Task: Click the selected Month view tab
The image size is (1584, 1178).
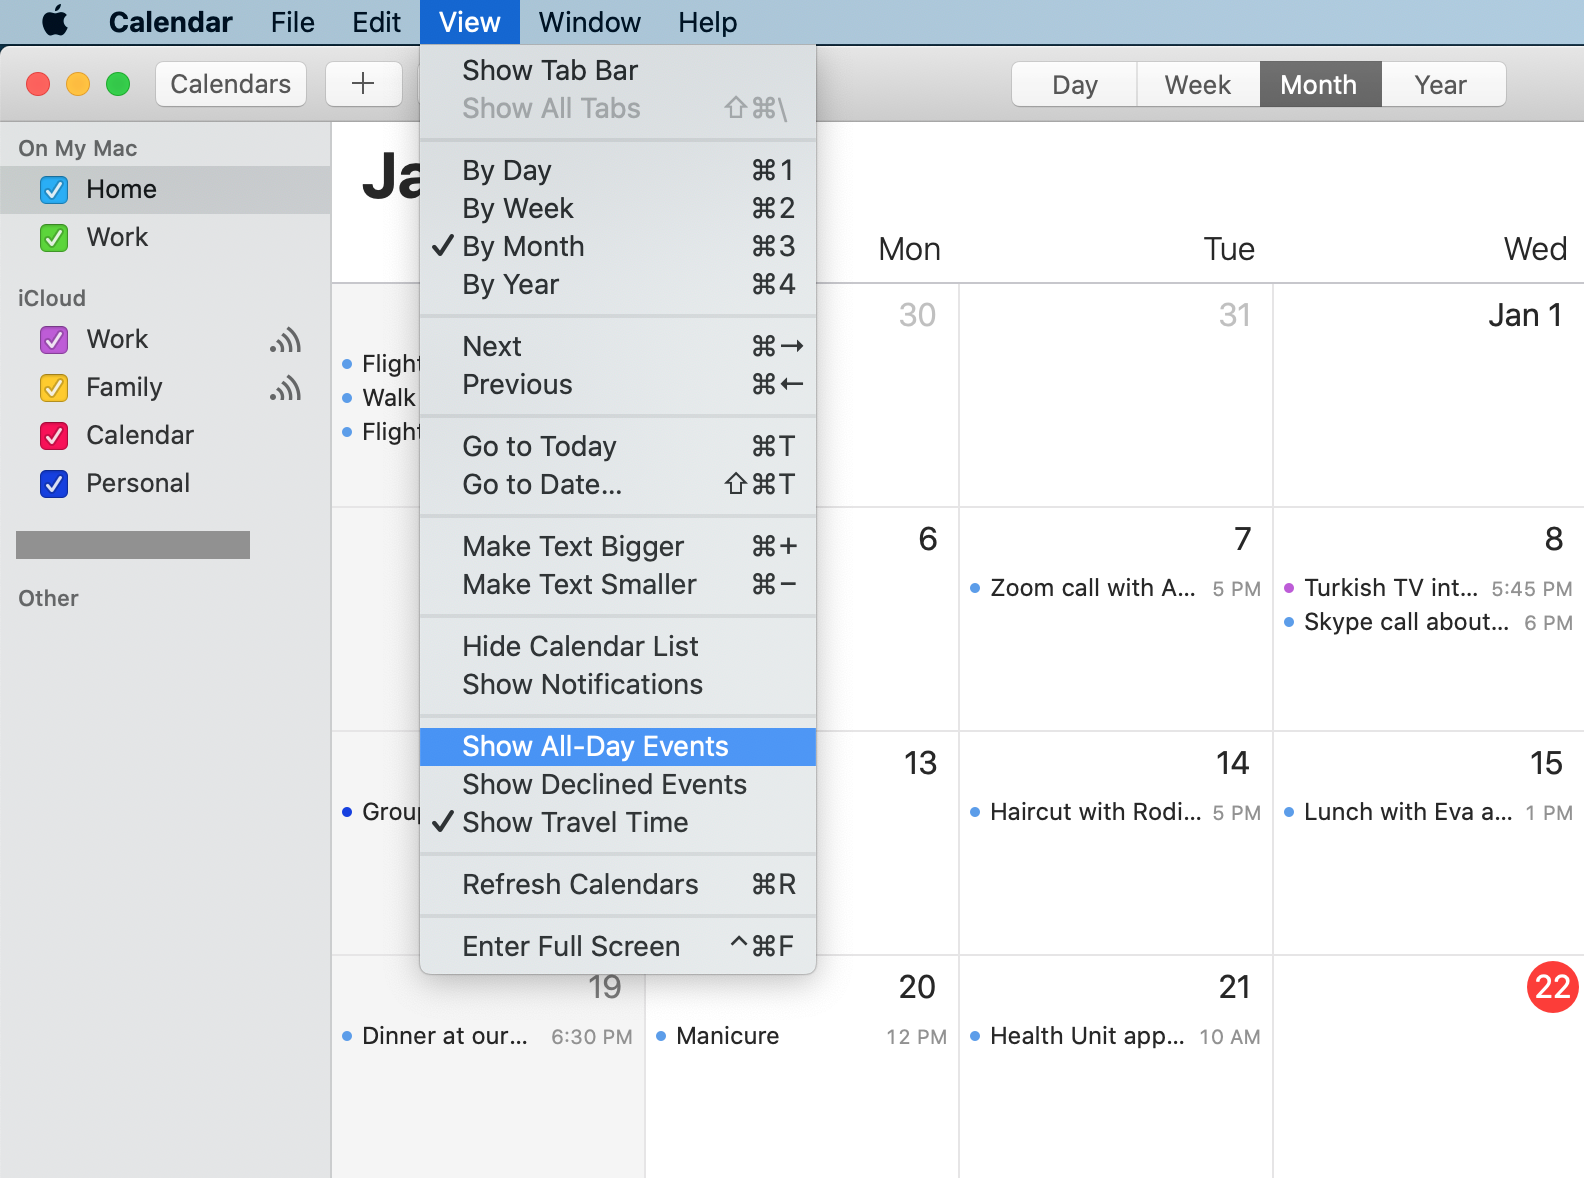Action: point(1320,84)
